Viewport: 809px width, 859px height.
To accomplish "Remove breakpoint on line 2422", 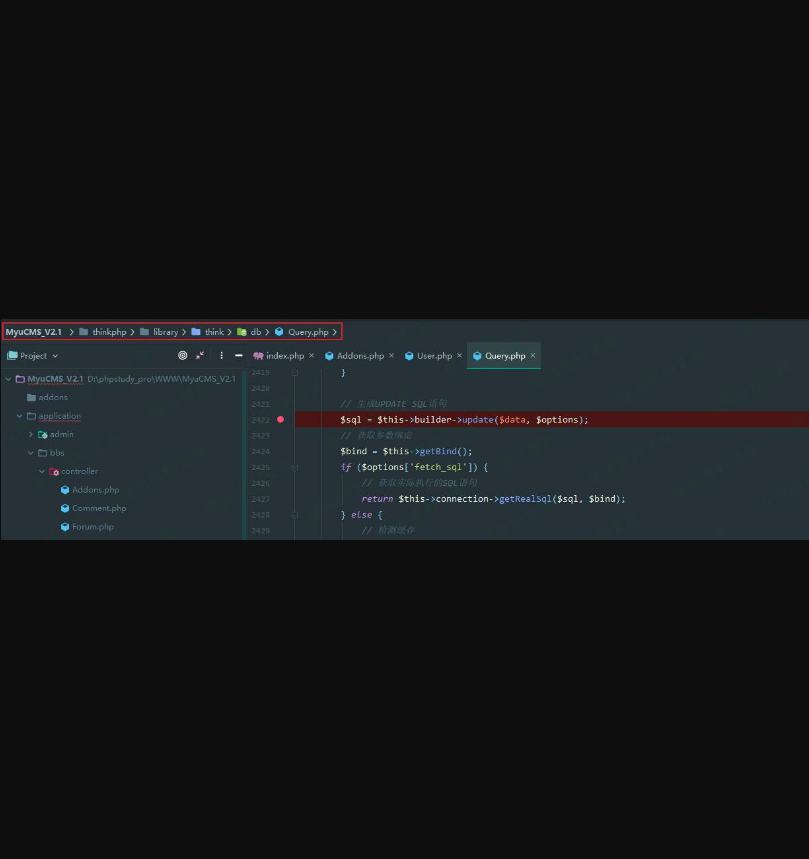I will pyautogui.click(x=280, y=420).
